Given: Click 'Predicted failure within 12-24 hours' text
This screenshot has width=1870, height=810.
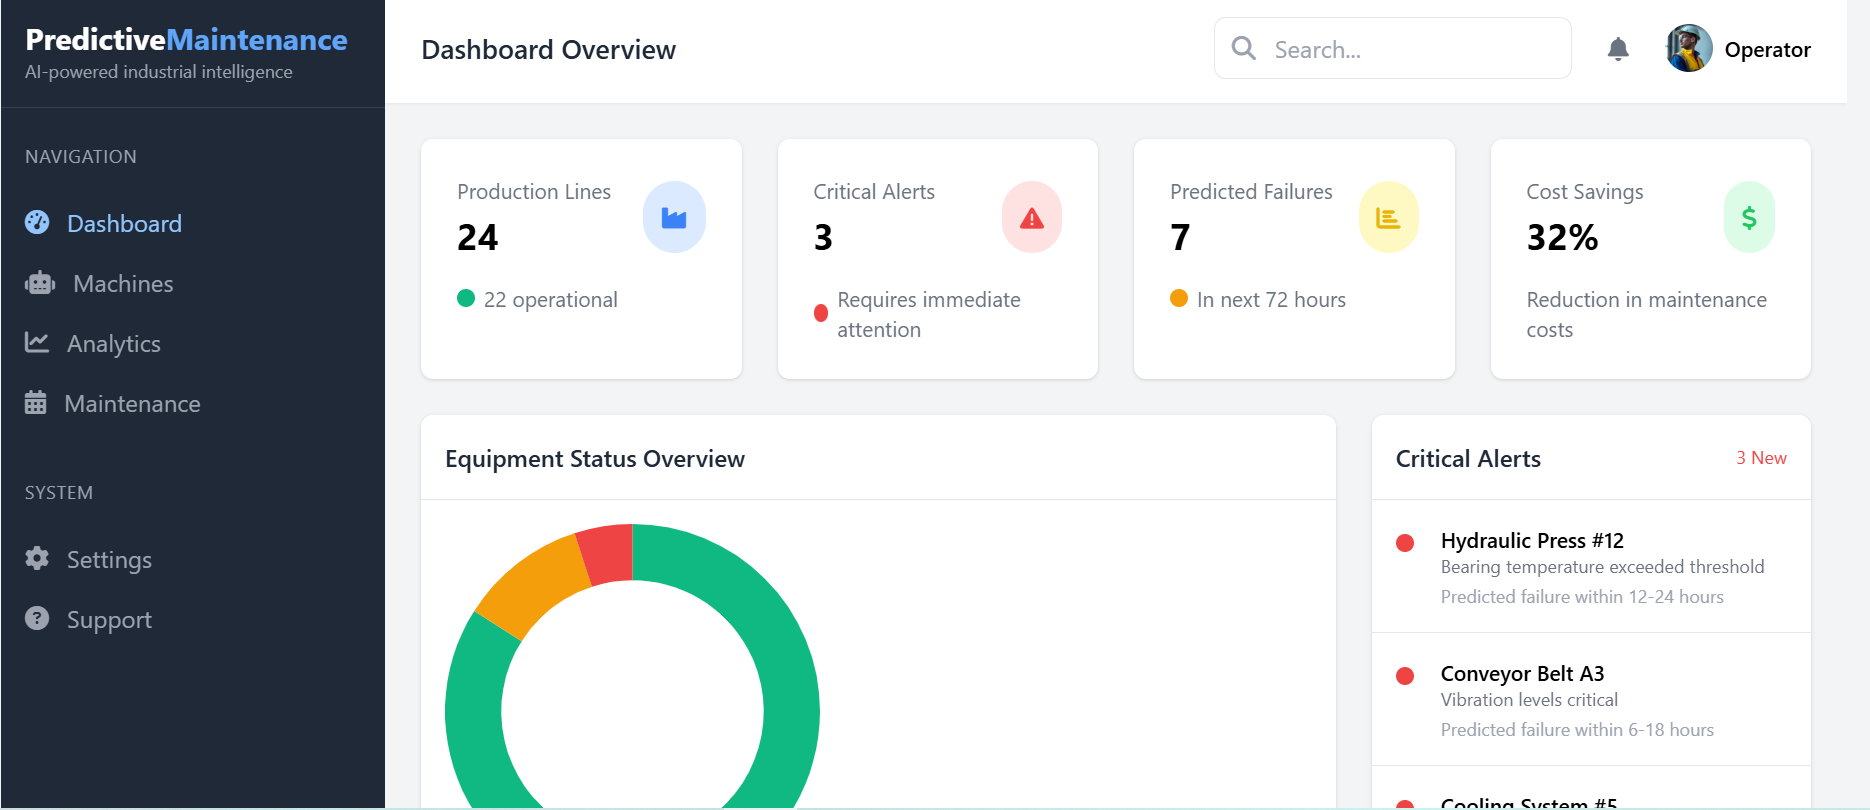Looking at the screenshot, I should click(x=1582, y=597).
